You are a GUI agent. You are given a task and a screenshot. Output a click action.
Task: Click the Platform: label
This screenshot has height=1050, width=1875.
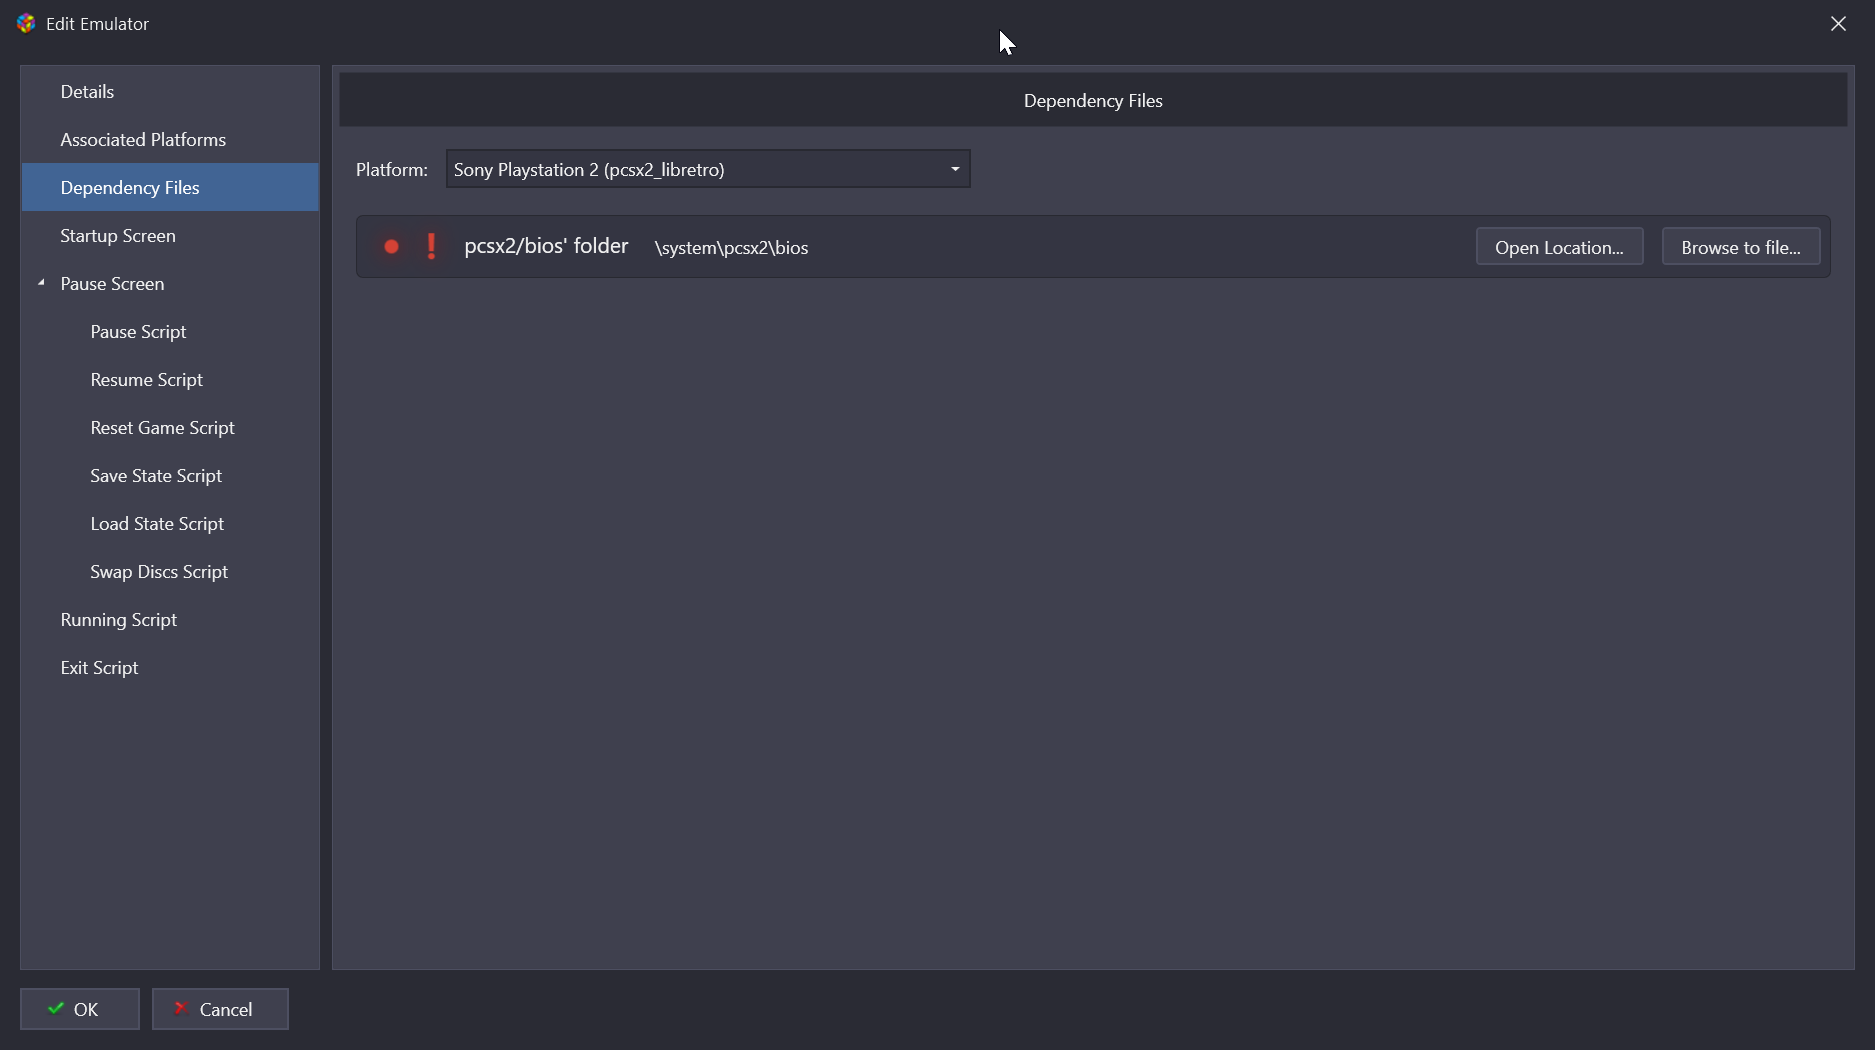click(392, 170)
